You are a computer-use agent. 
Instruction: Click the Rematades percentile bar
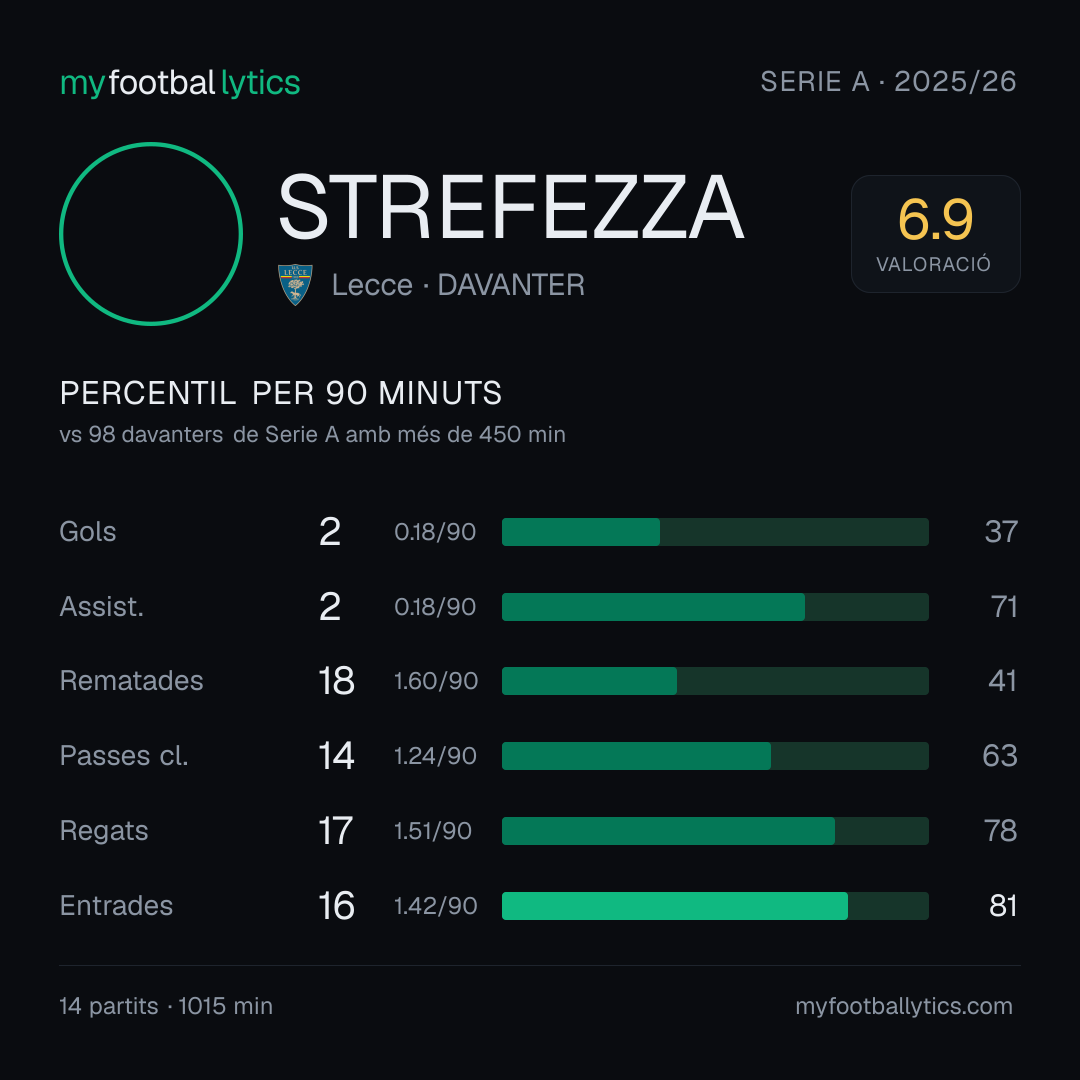715,681
